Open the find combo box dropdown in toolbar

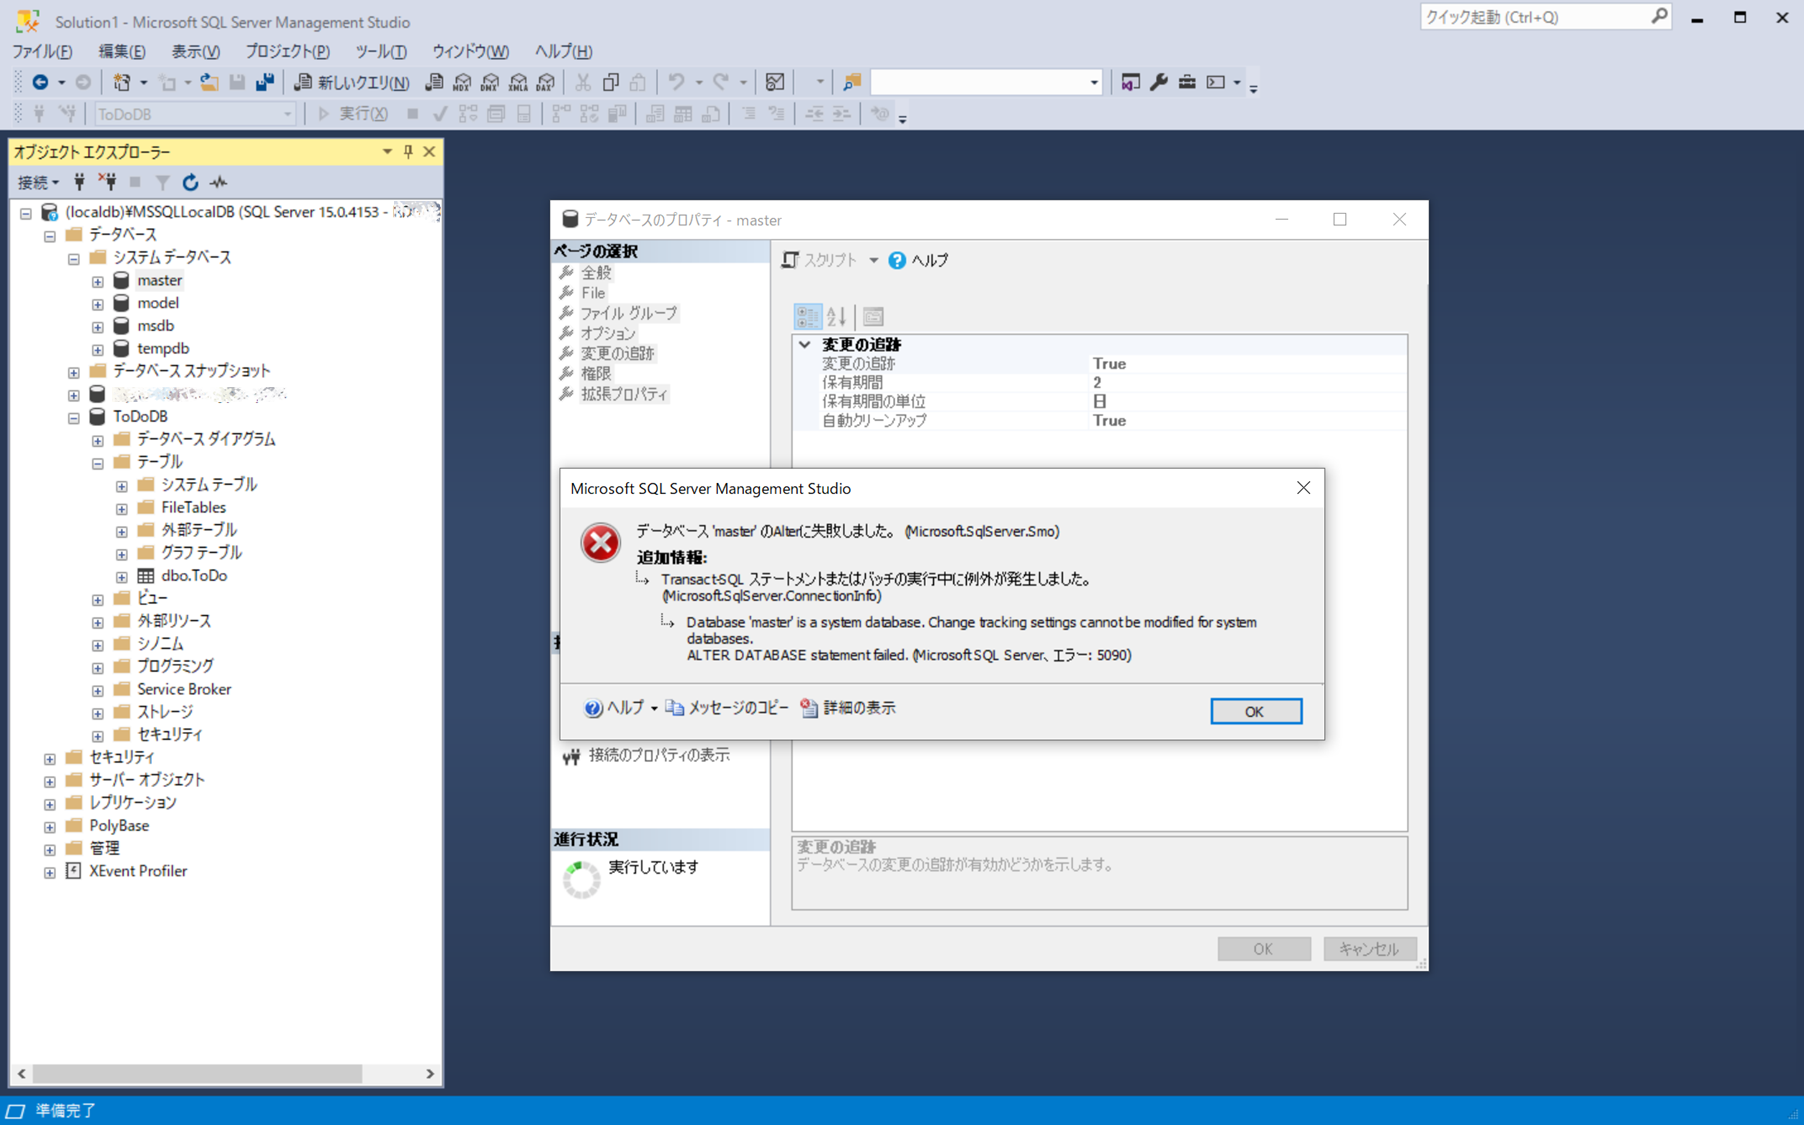(1094, 82)
